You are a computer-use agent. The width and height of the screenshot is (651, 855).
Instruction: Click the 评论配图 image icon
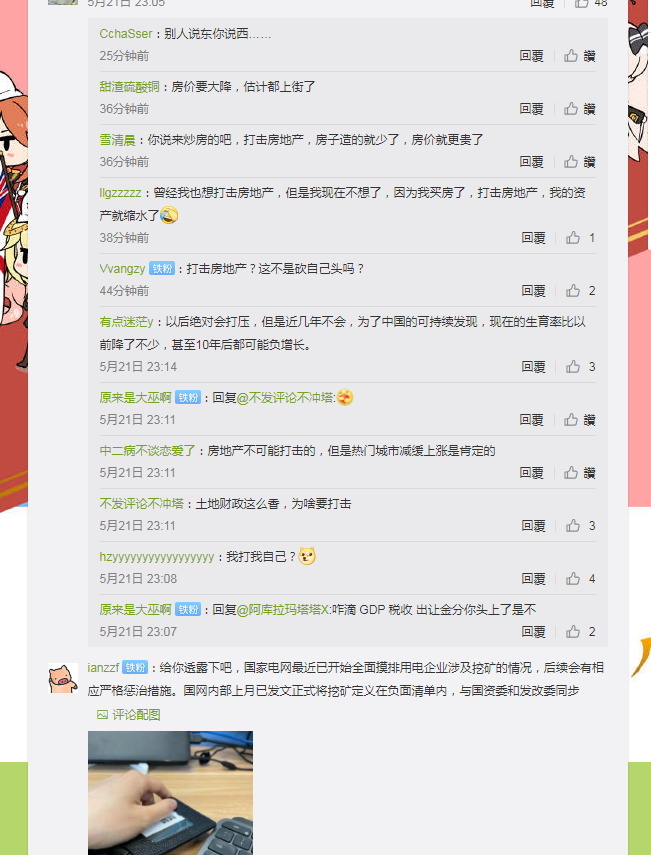click(x=102, y=714)
